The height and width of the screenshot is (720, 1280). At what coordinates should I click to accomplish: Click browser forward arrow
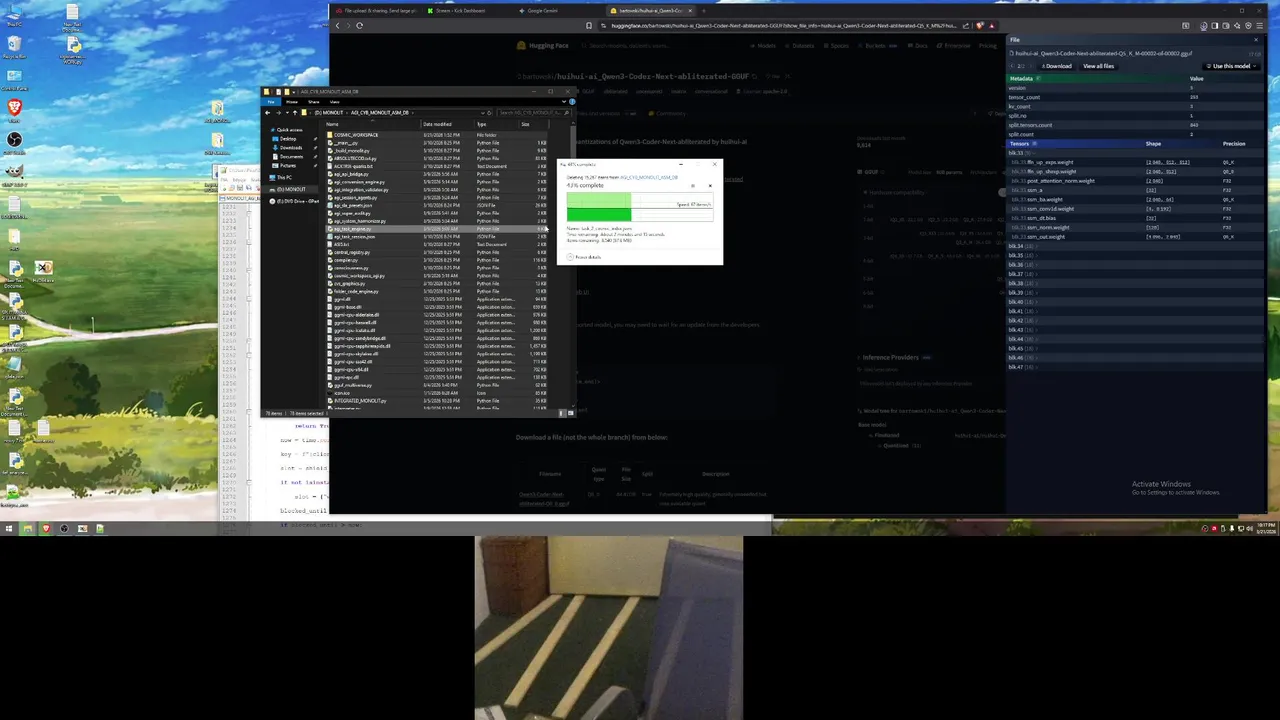(348, 25)
